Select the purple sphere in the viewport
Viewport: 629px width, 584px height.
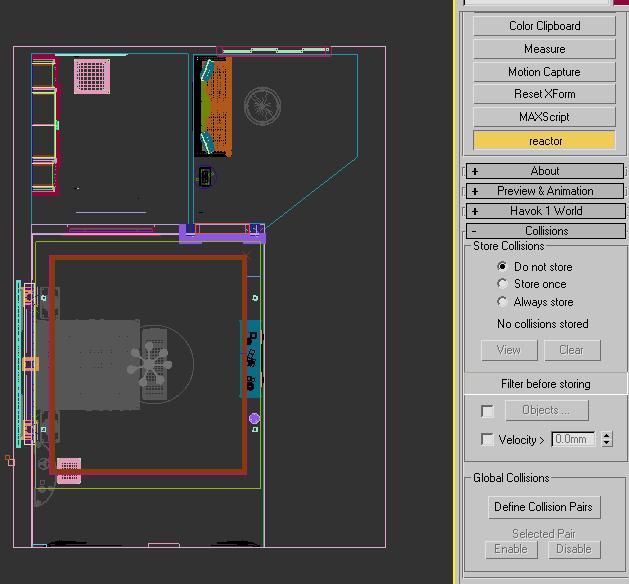(254, 419)
